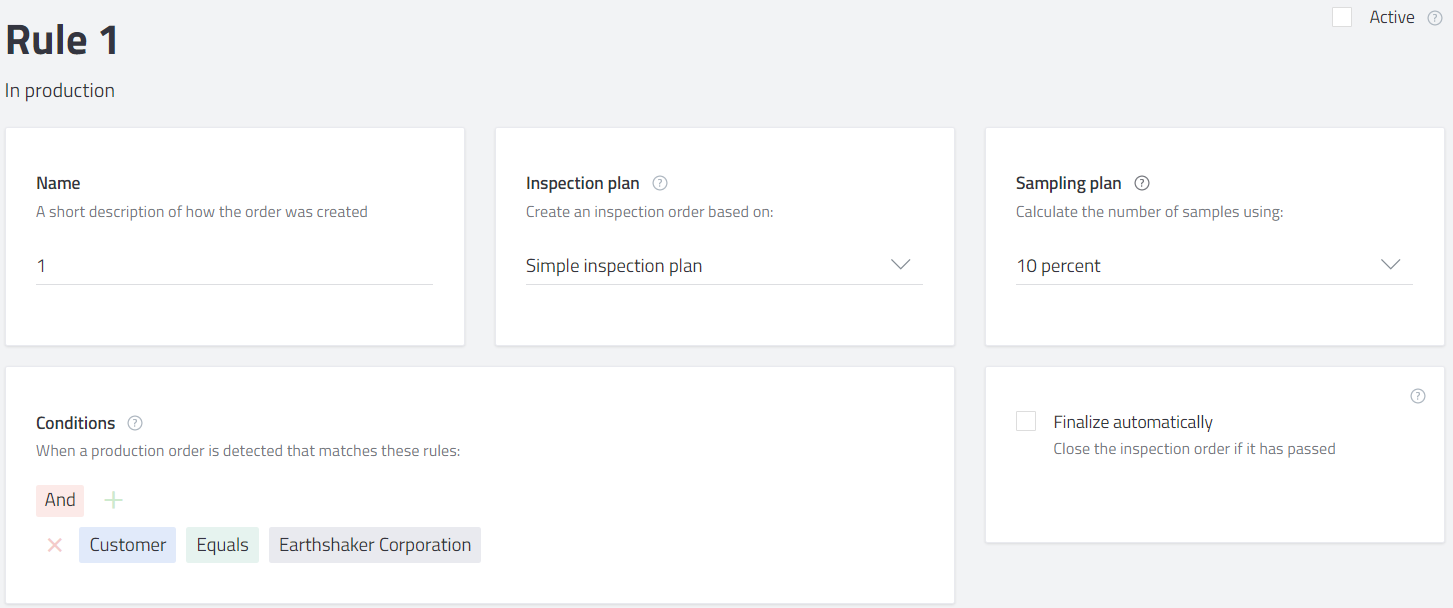The height and width of the screenshot is (608, 1453).
Task: Focus the Name input field
Action: (234, 266)
